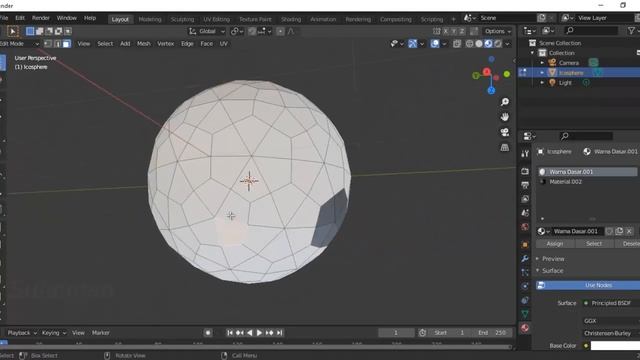Open Tool properties tab icon
Image resolution: width=640 pixels, height=360 pixels.
tap(525, 153)
